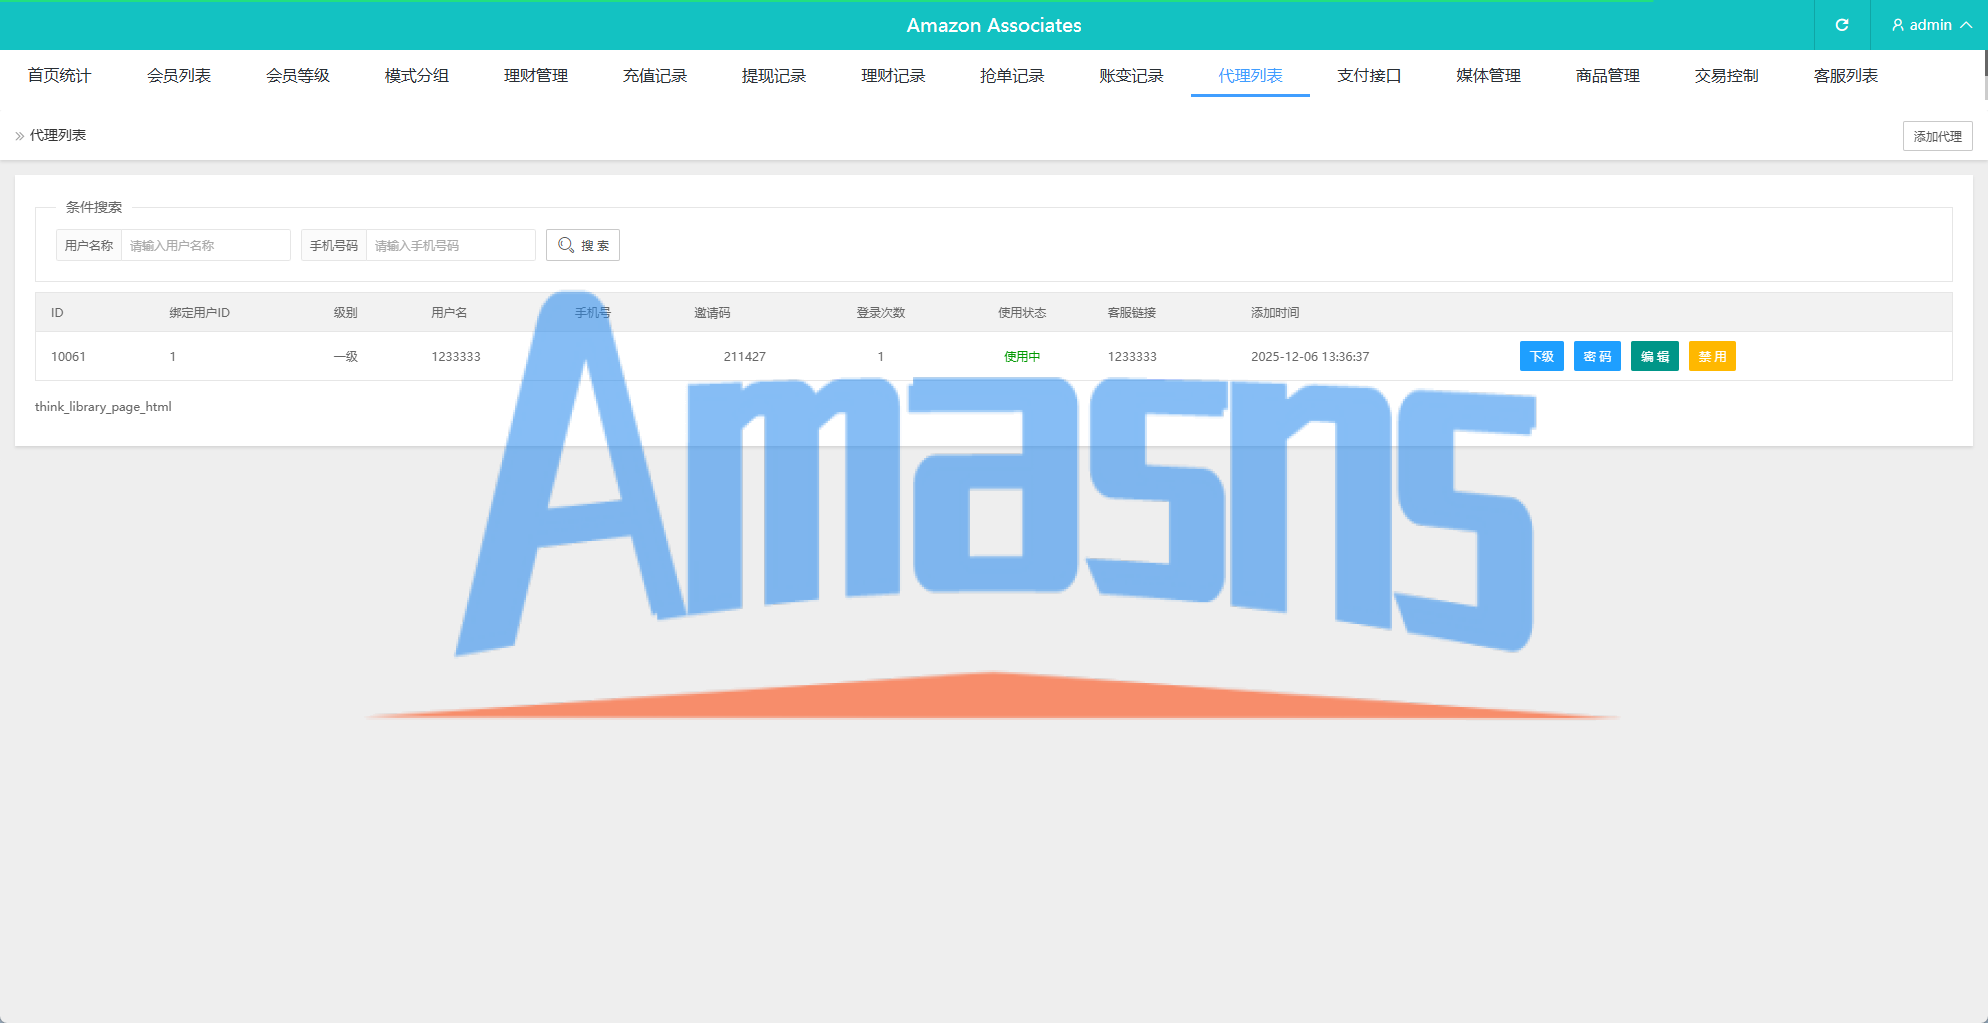Switch to 抢单记录 tab
The image size is (1988, 1023).
(x=1012, y=76)
